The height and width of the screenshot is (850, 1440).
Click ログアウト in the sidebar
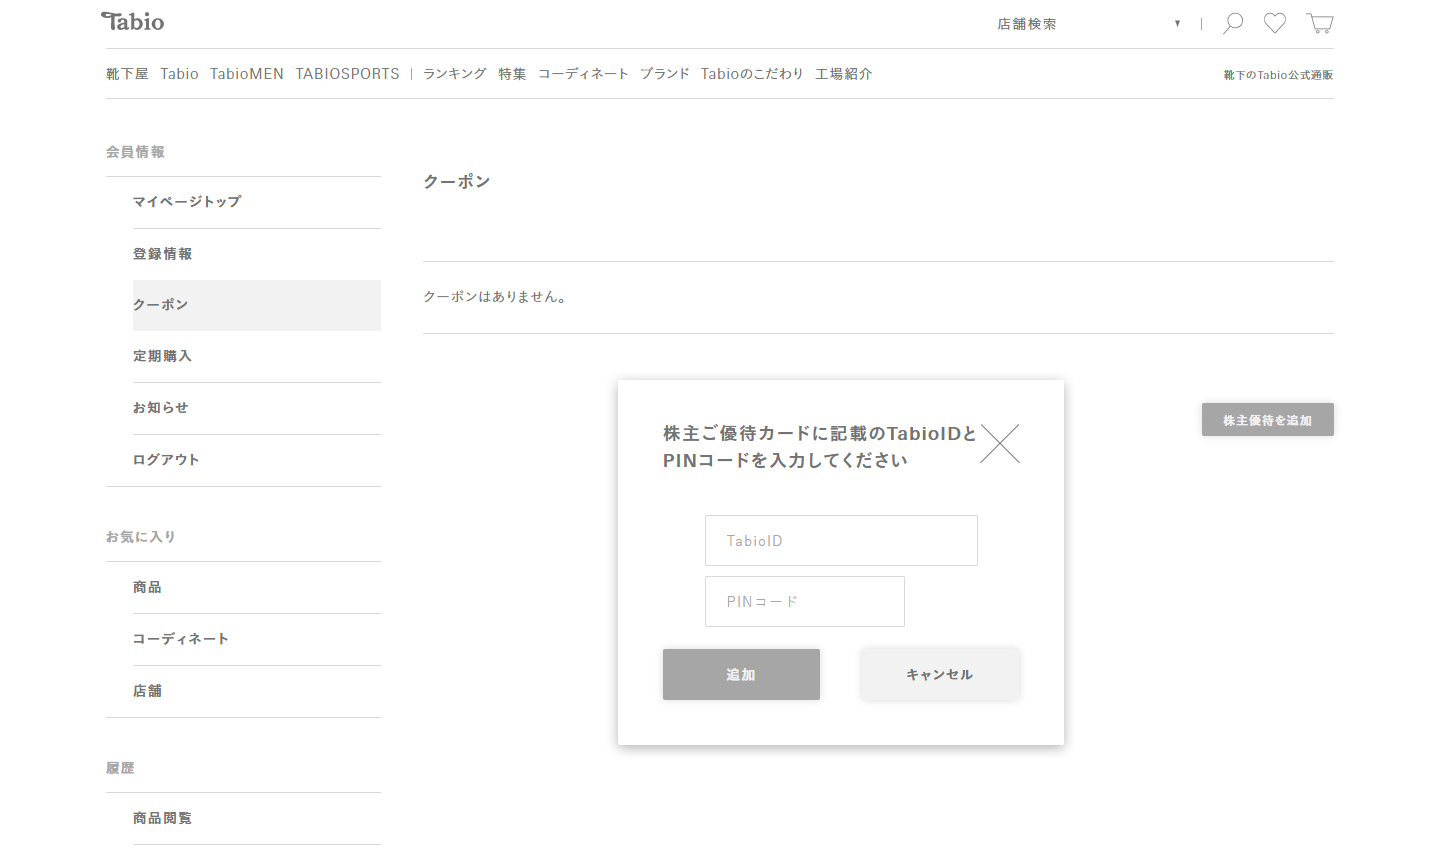[x=257, y=460]
